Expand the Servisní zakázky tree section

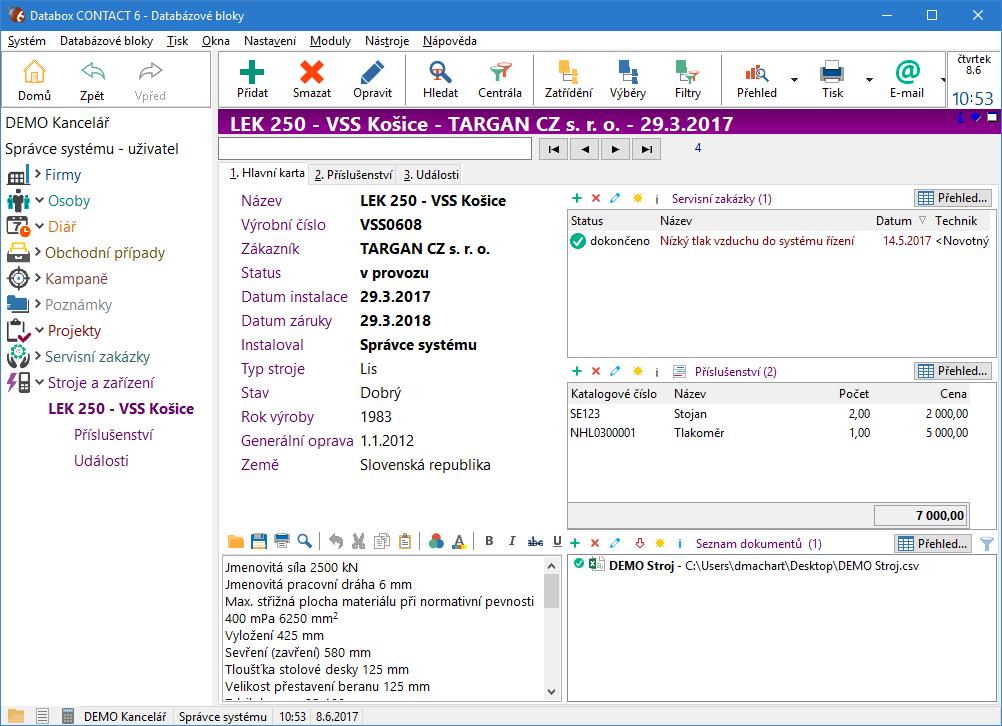(x=38, y=356)
